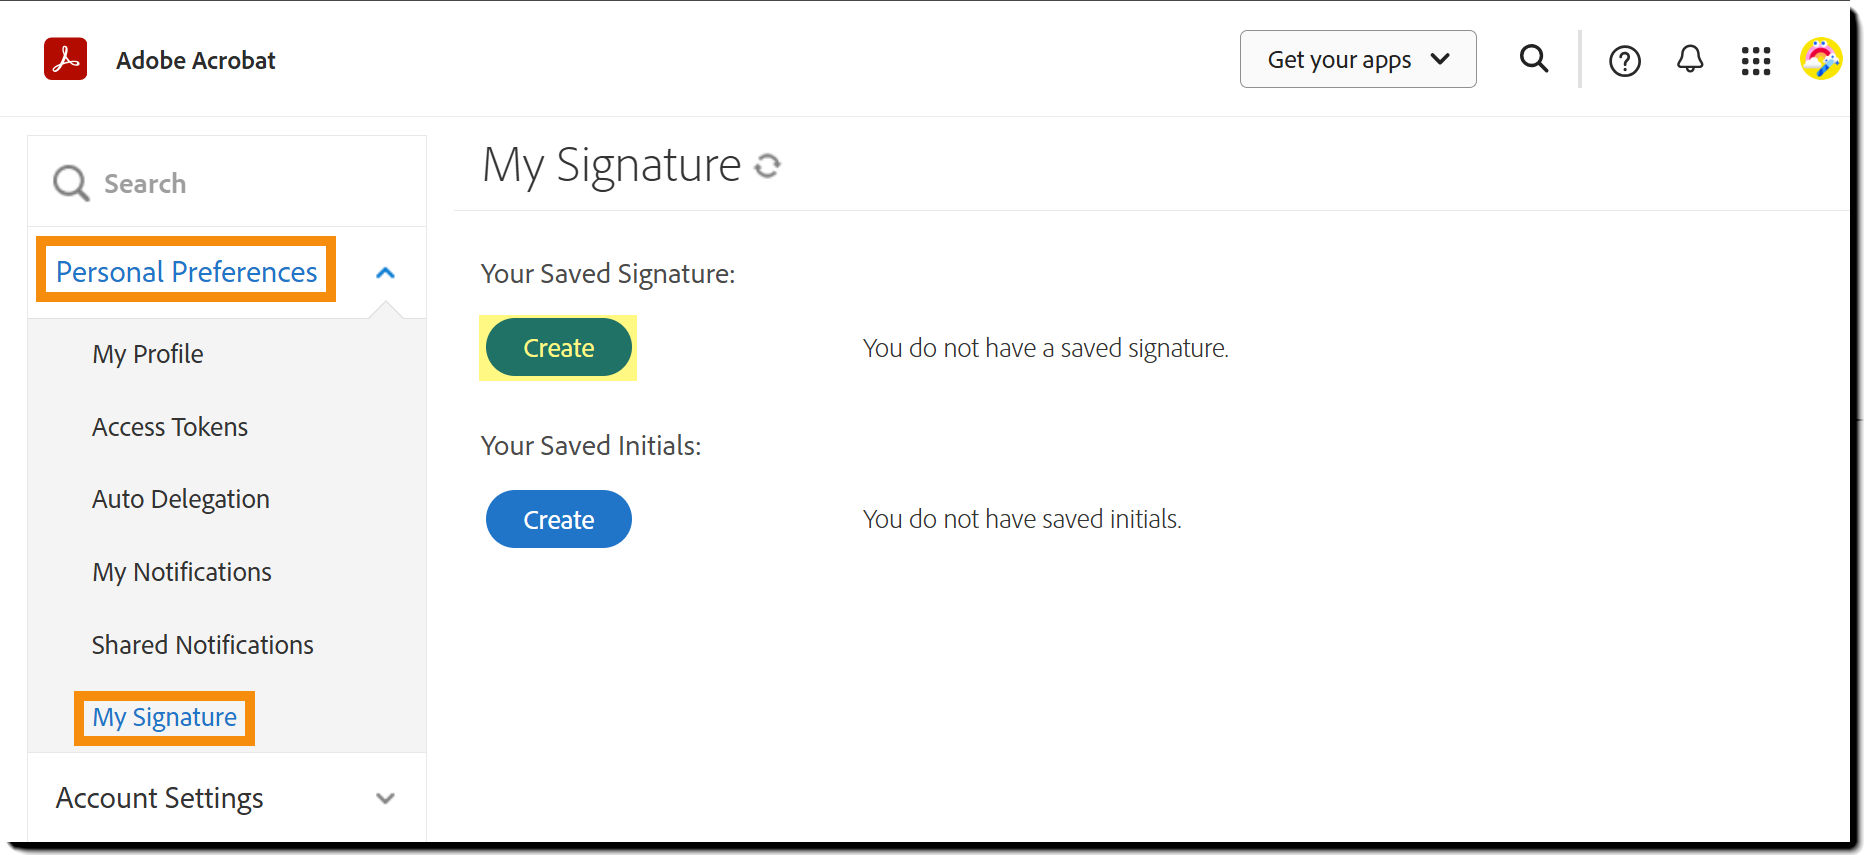Open the search magnifier in the header

[1533, 59]
